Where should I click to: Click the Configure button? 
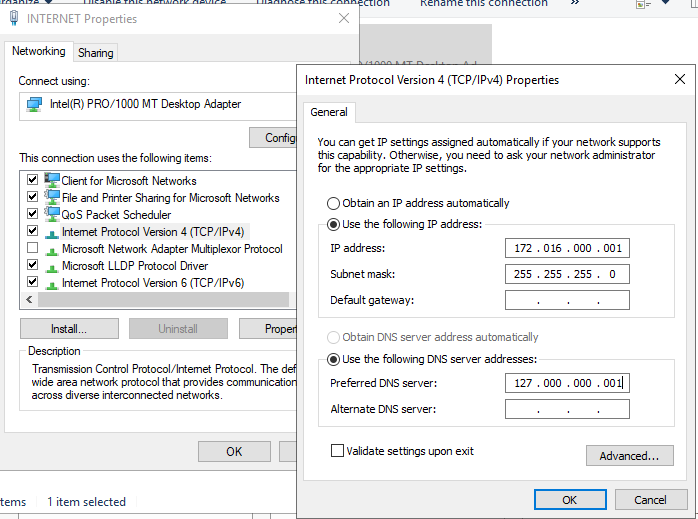tap(273, 138)
